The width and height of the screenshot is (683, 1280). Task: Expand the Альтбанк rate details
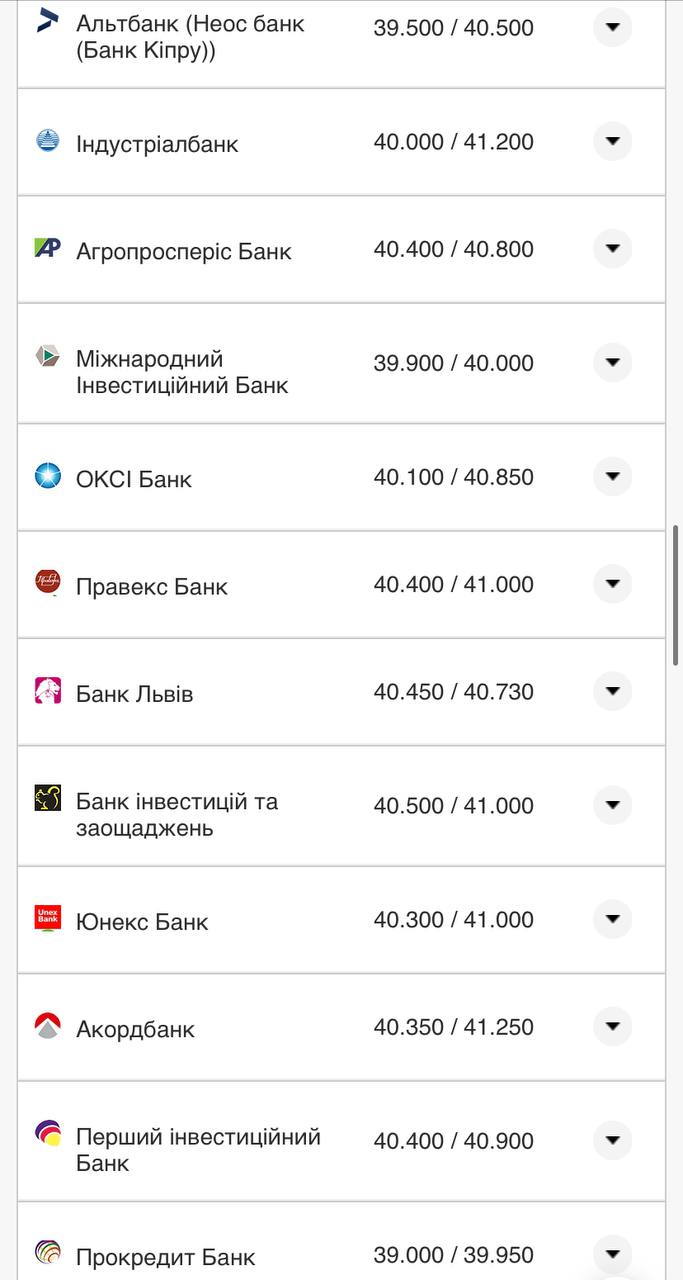pyautogui.click(x=612, y=27)
